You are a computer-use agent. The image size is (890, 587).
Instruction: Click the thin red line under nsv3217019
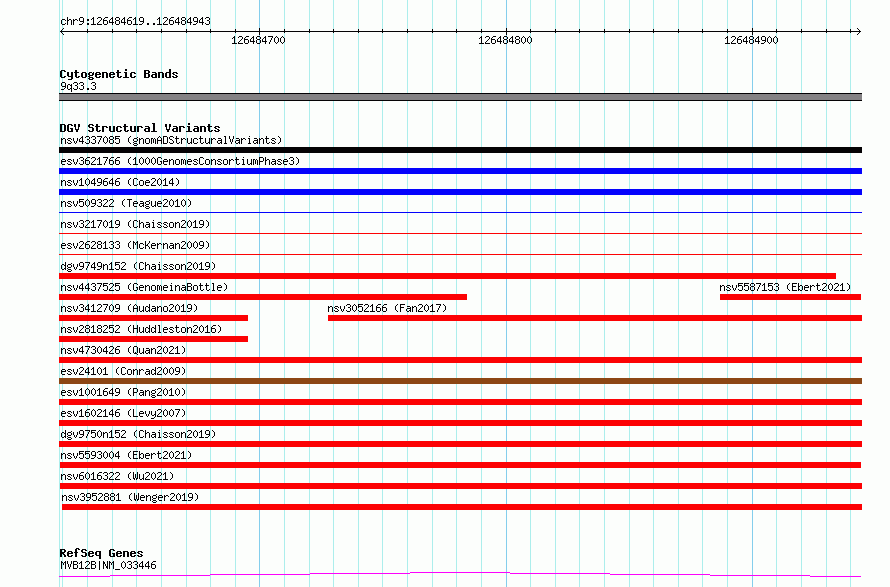(x=460, y=233)
